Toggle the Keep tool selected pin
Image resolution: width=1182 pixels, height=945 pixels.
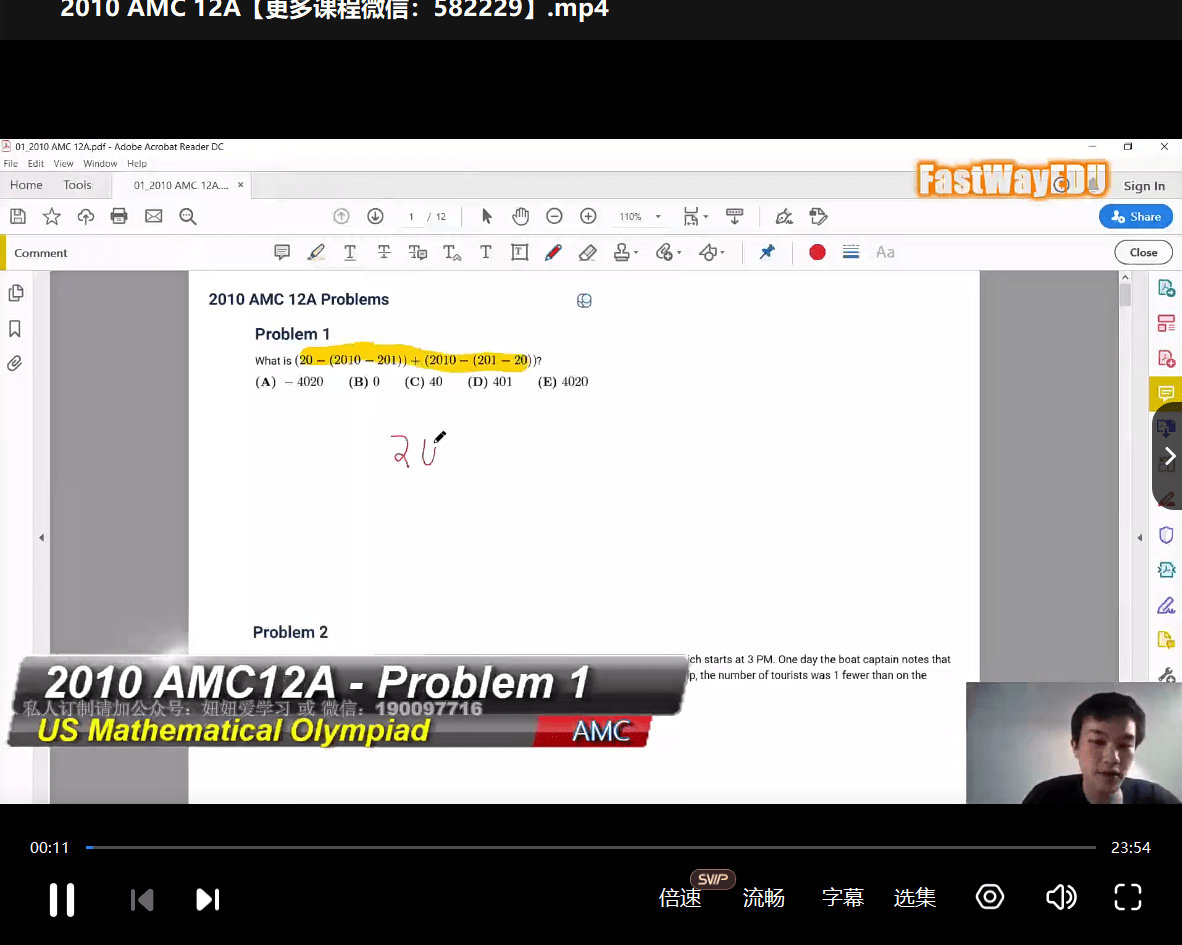pyautogui.click(x=767, y=252)
